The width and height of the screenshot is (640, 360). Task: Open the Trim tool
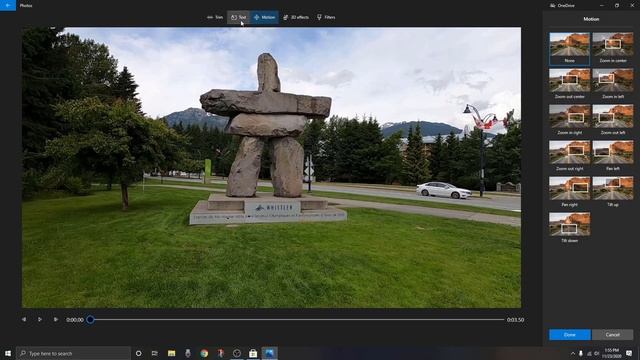(215, 17)
